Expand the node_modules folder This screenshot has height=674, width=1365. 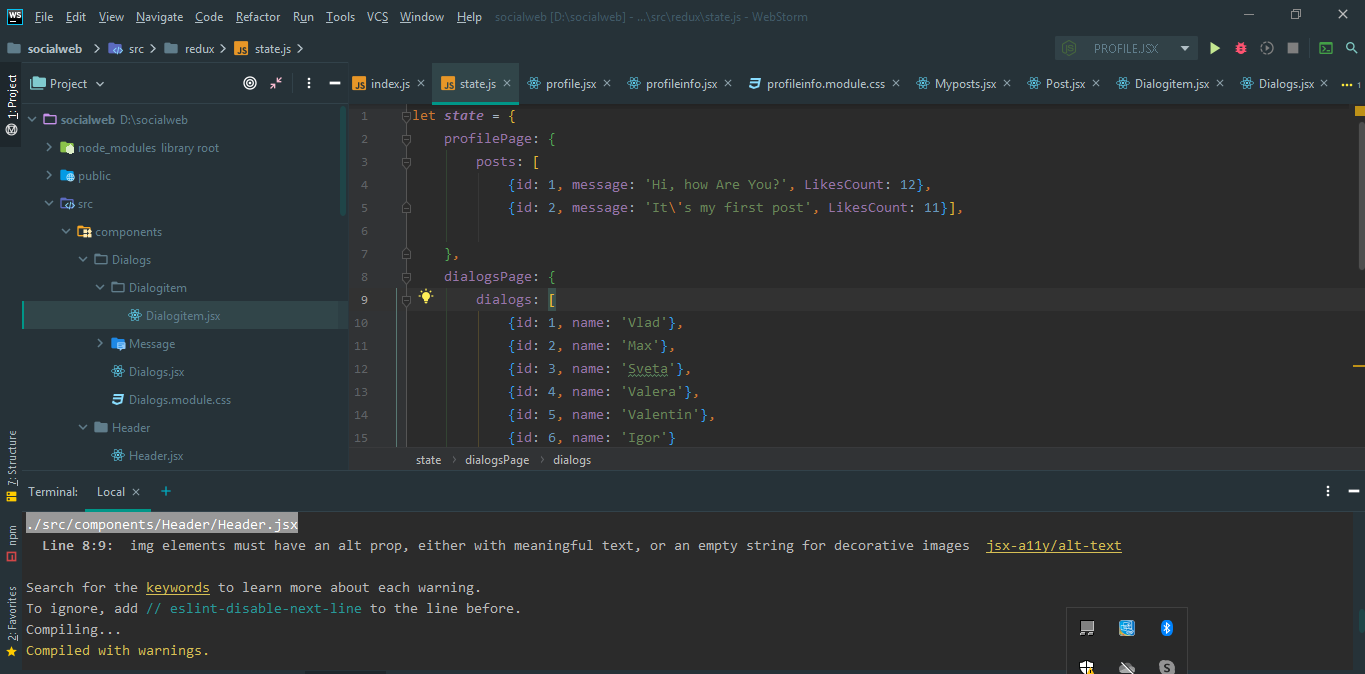[x=49, y=148]
